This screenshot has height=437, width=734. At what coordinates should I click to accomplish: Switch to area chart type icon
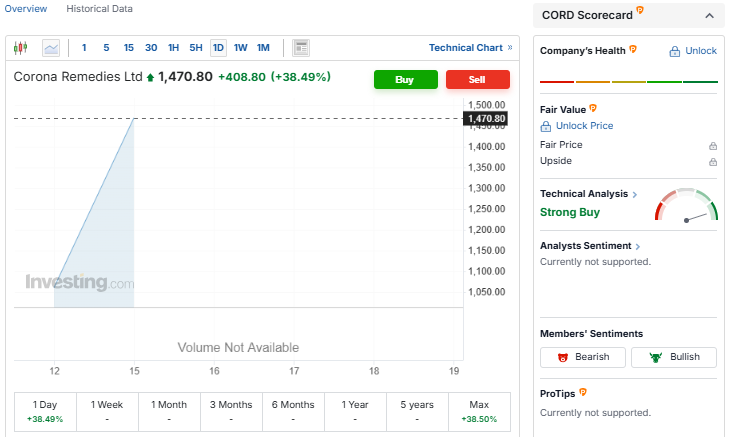pyautogui.click(x=51, y=48)
